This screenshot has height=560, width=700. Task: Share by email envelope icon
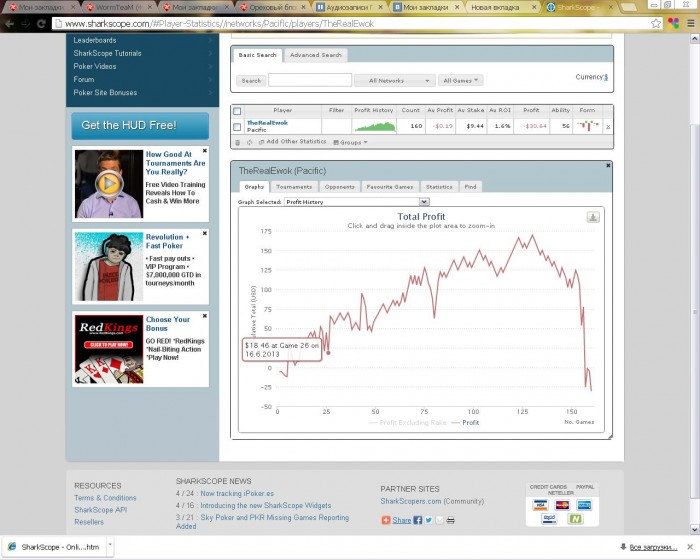(x=440, y=520)
